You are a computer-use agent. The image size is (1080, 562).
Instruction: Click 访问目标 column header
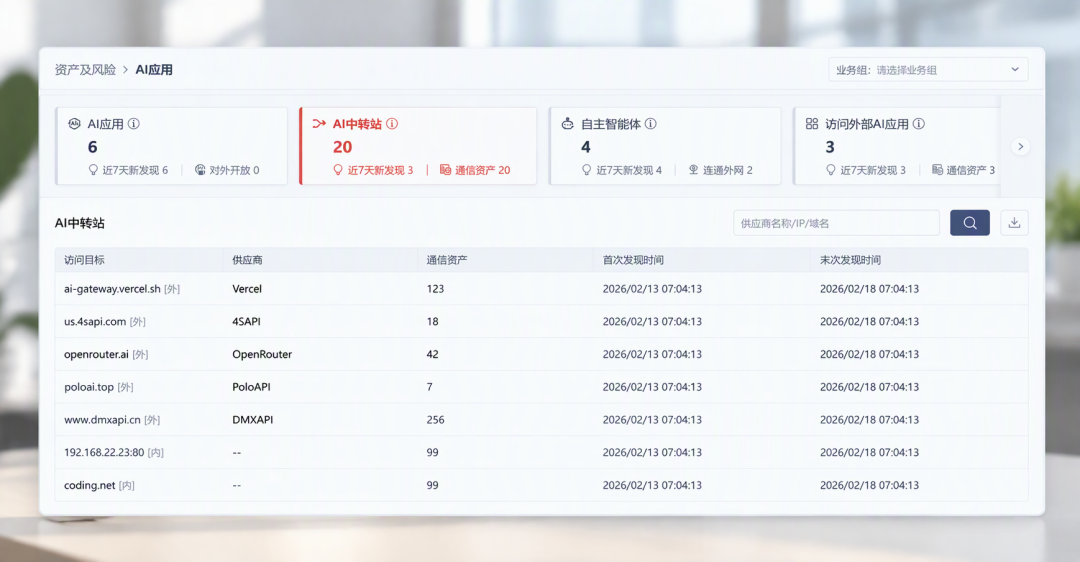click(84, 260)
